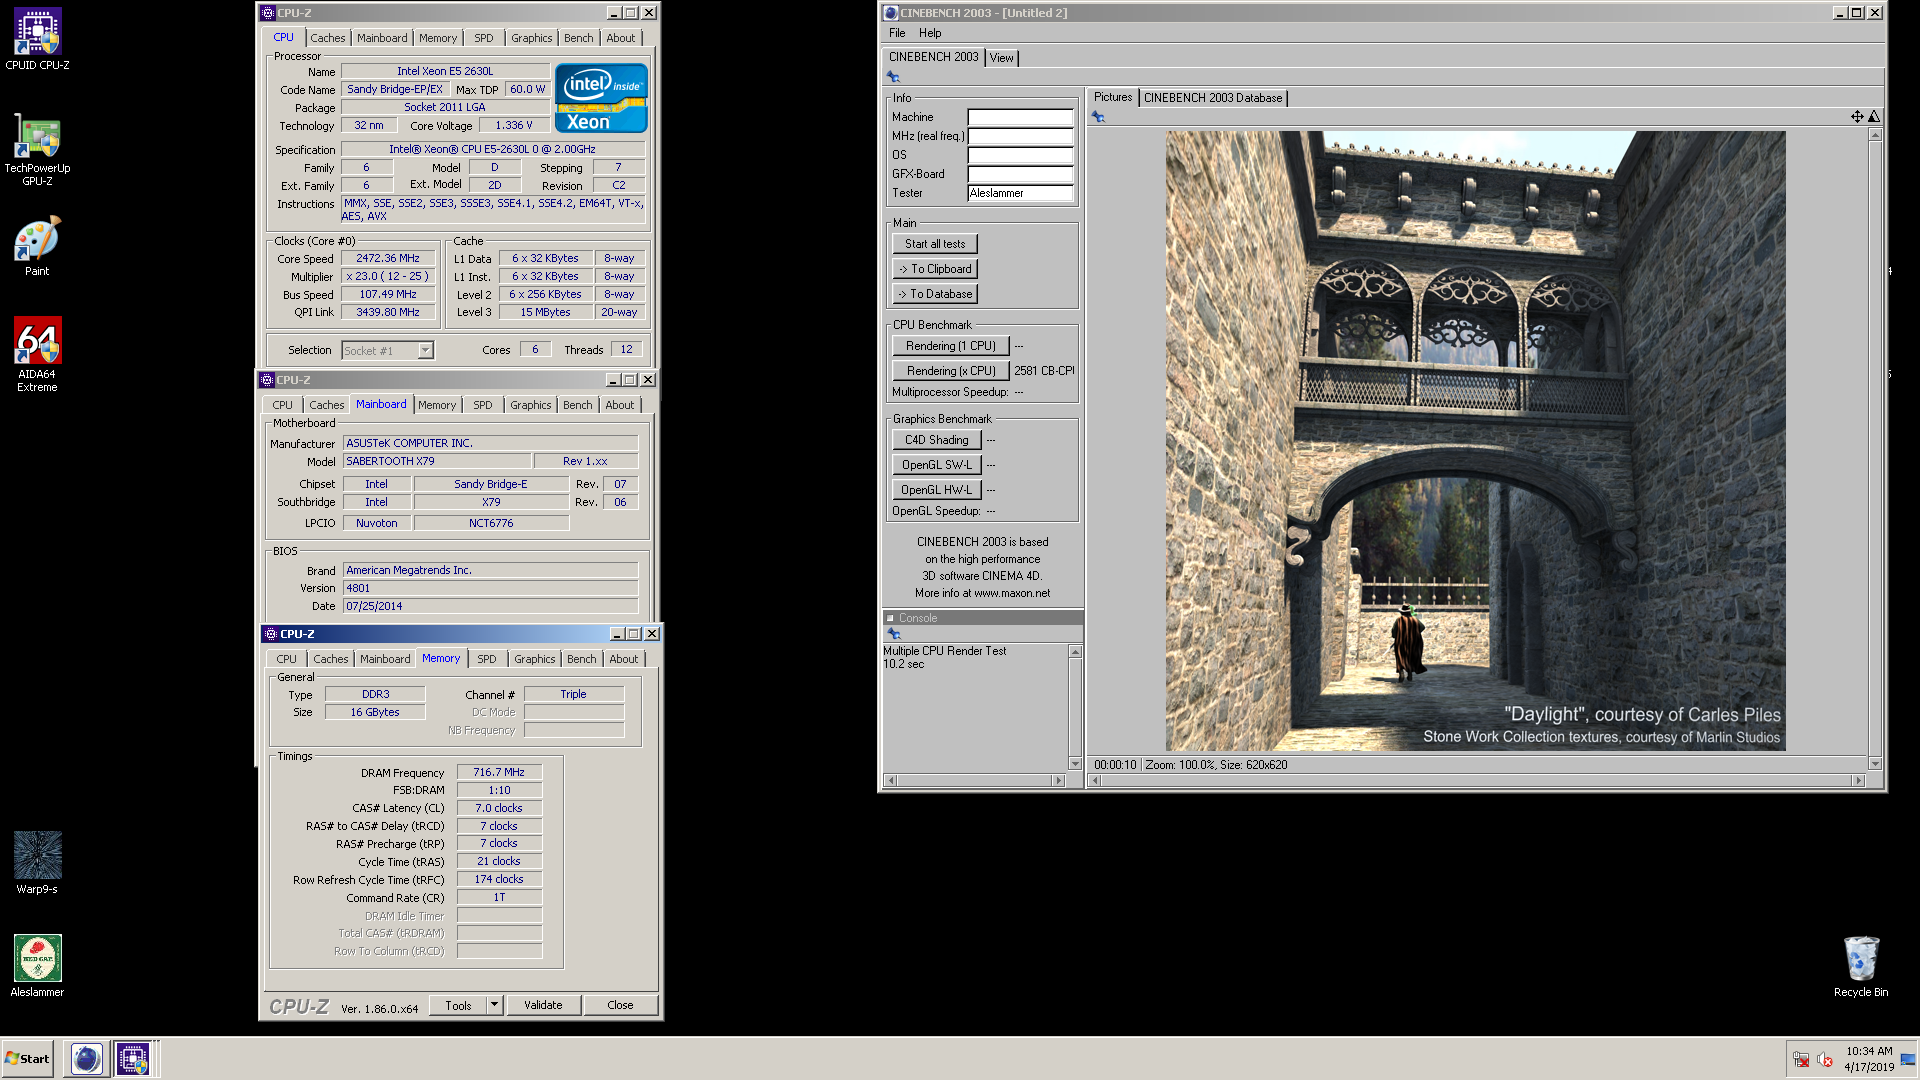
Task: Click the pin icon in Console panel
Action: click(894, 634)
